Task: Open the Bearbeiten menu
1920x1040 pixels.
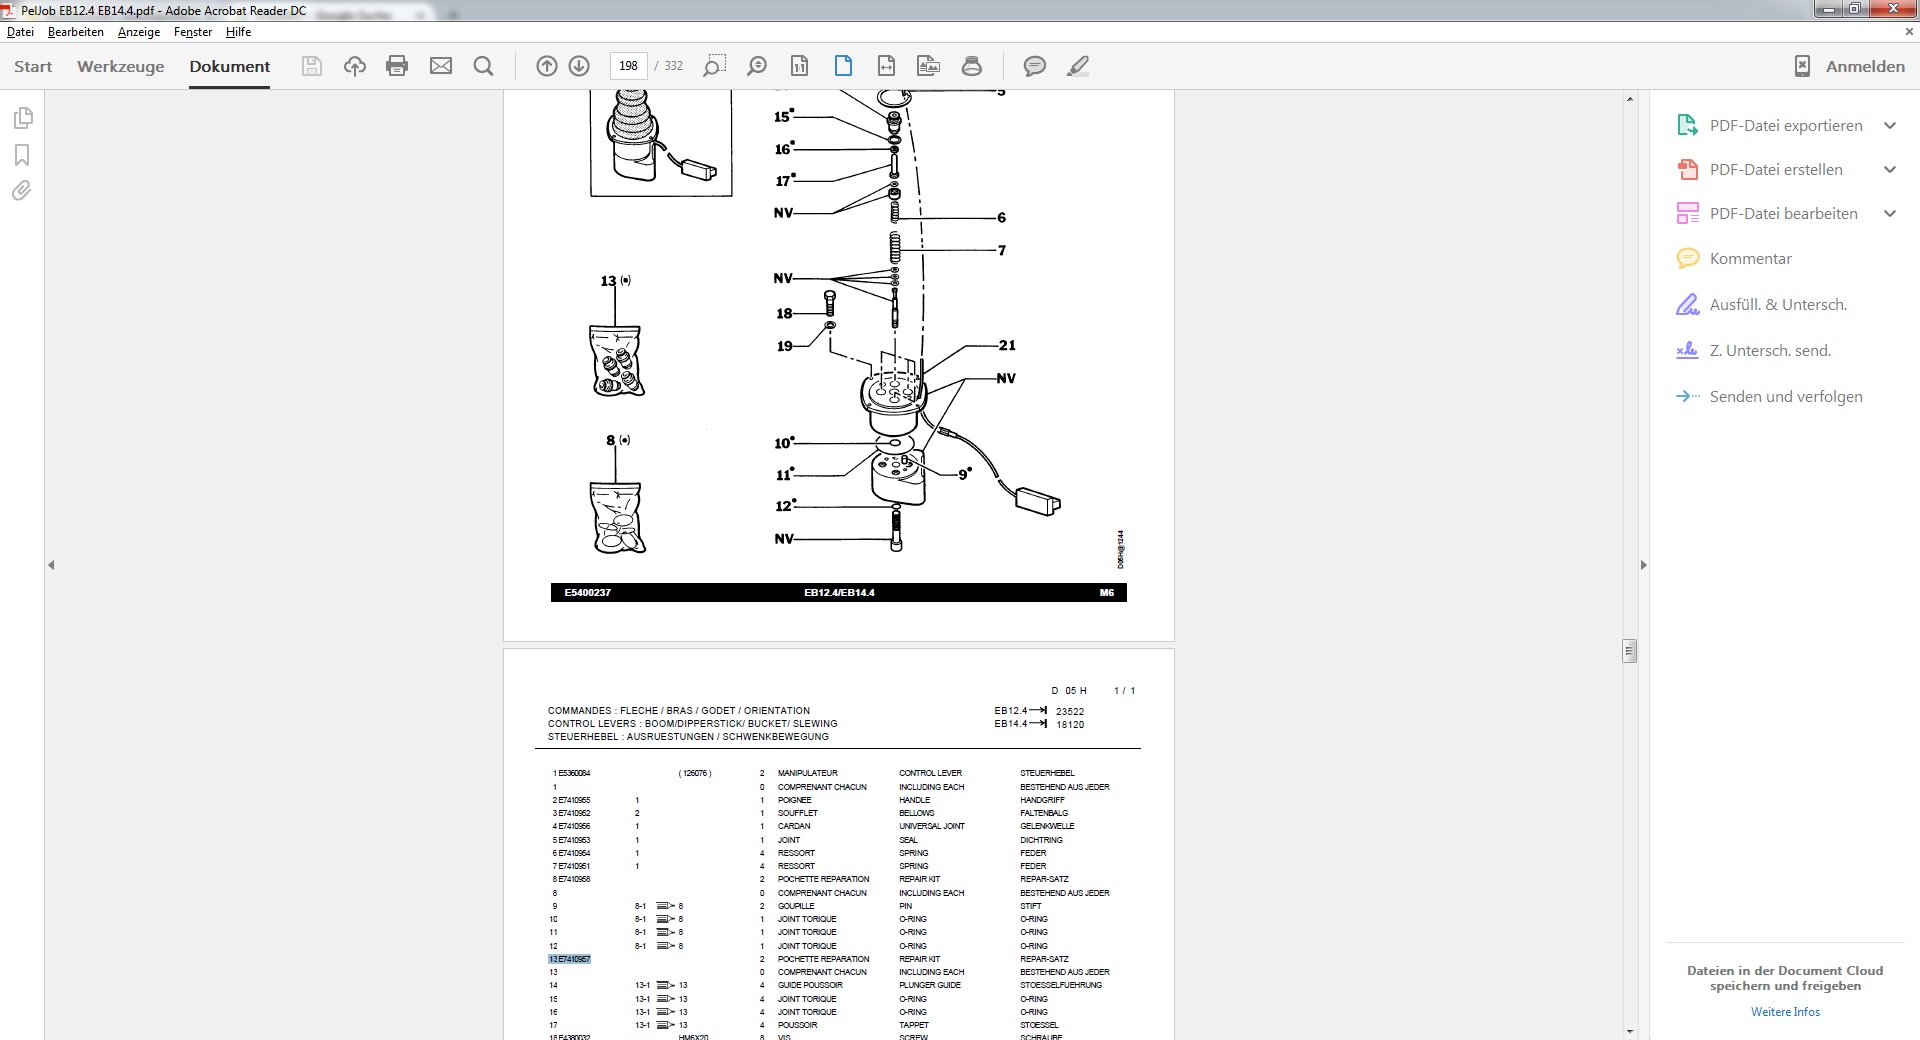Action: (x=76, y=32)
